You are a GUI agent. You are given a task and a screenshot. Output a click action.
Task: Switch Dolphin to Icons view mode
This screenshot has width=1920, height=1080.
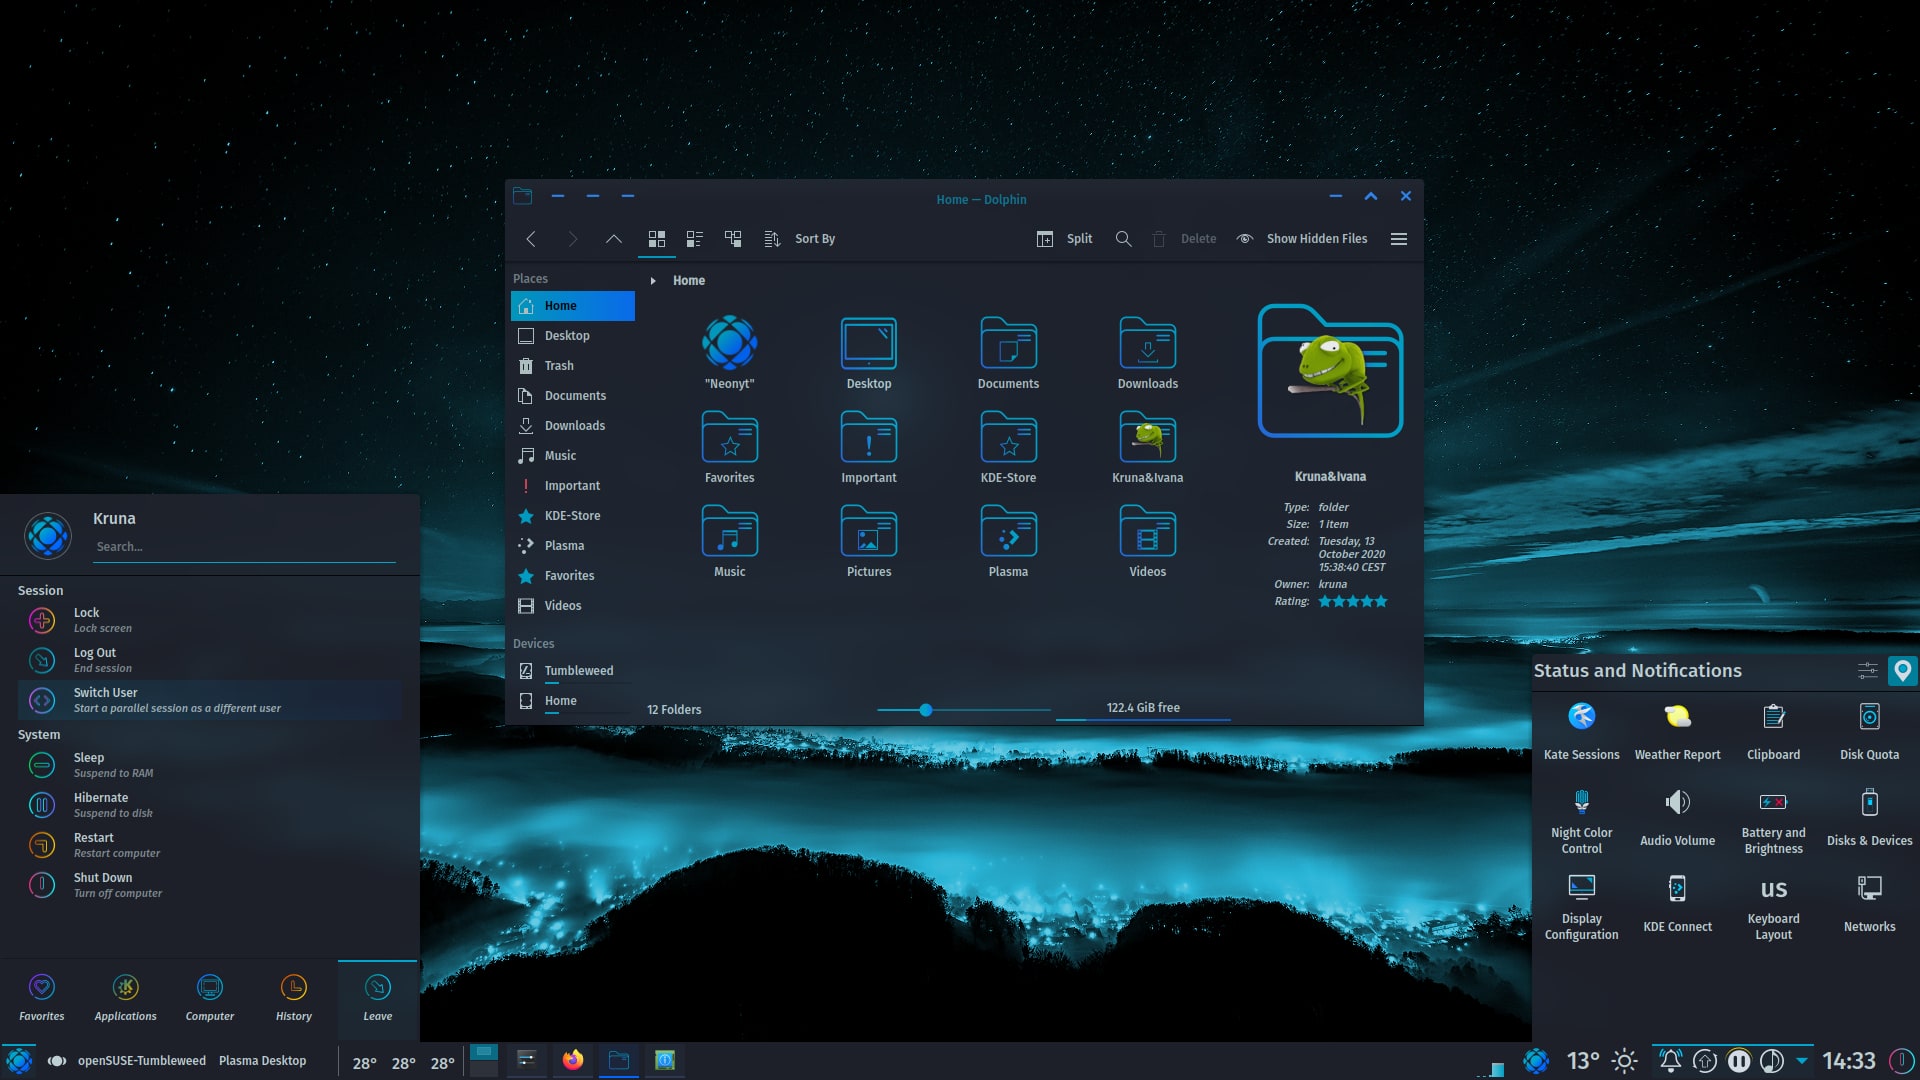[x=656, y=239]
